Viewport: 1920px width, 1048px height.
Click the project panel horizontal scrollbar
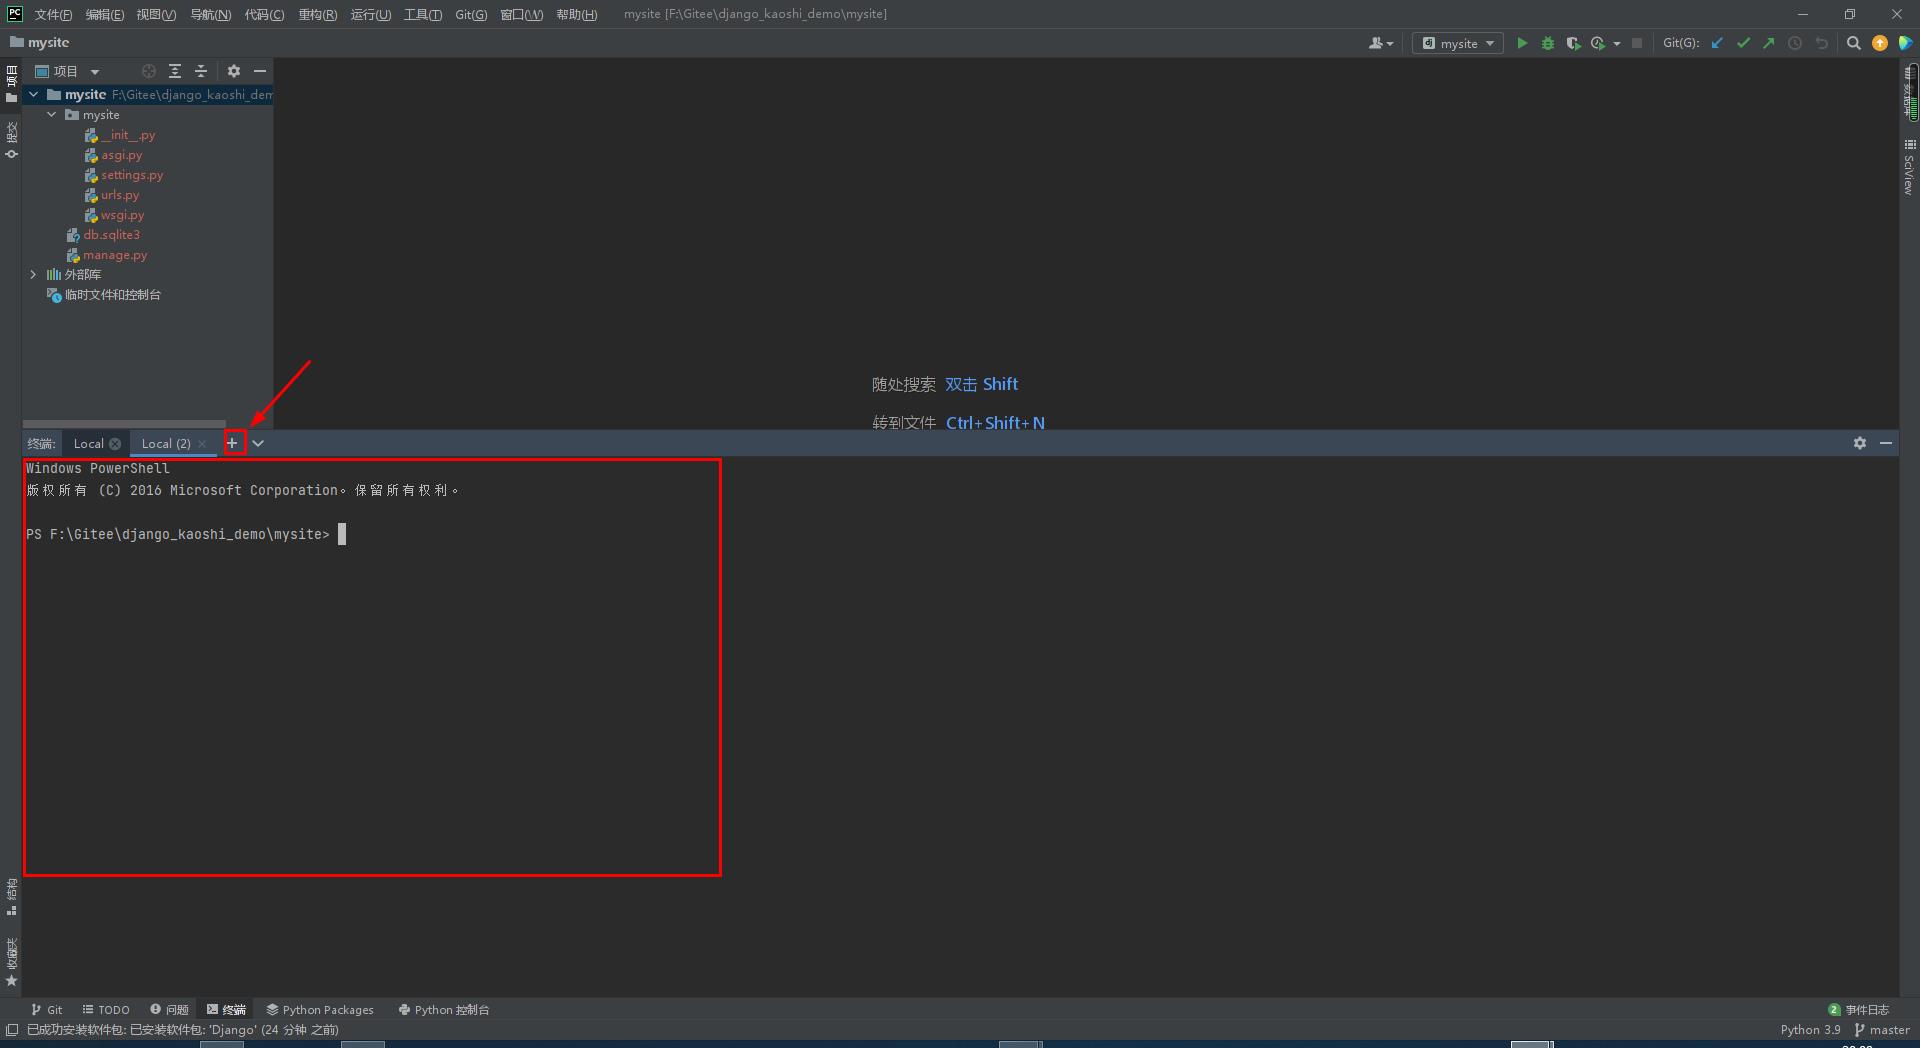[x=124, y=424]
